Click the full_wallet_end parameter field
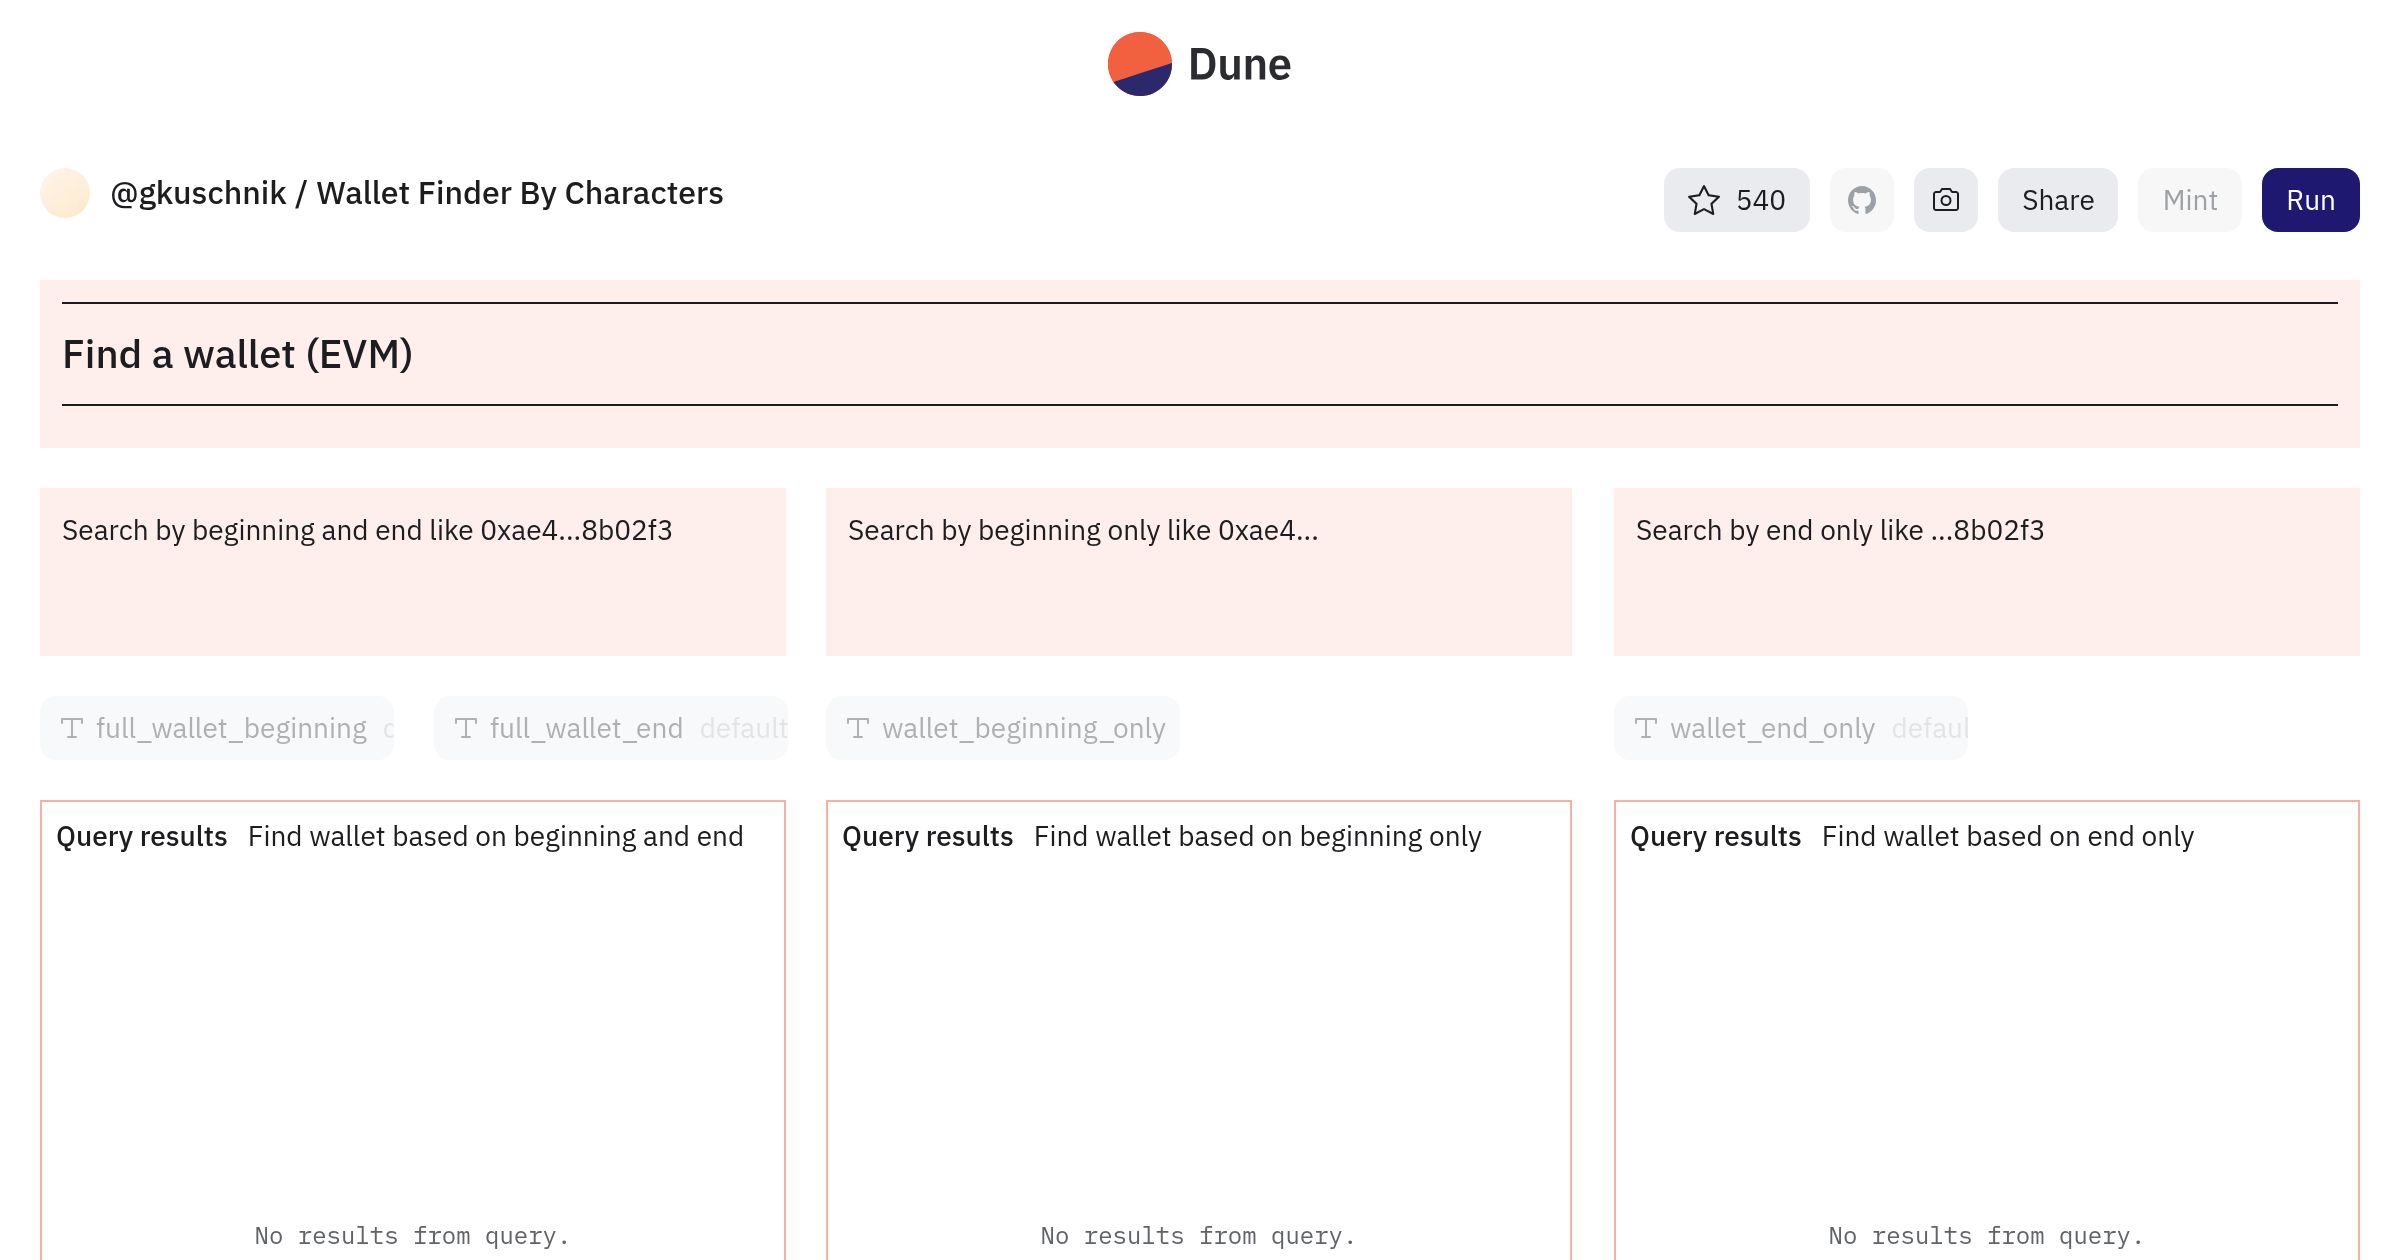The width and height of the screenshot is (2400, 1260). 610,728
